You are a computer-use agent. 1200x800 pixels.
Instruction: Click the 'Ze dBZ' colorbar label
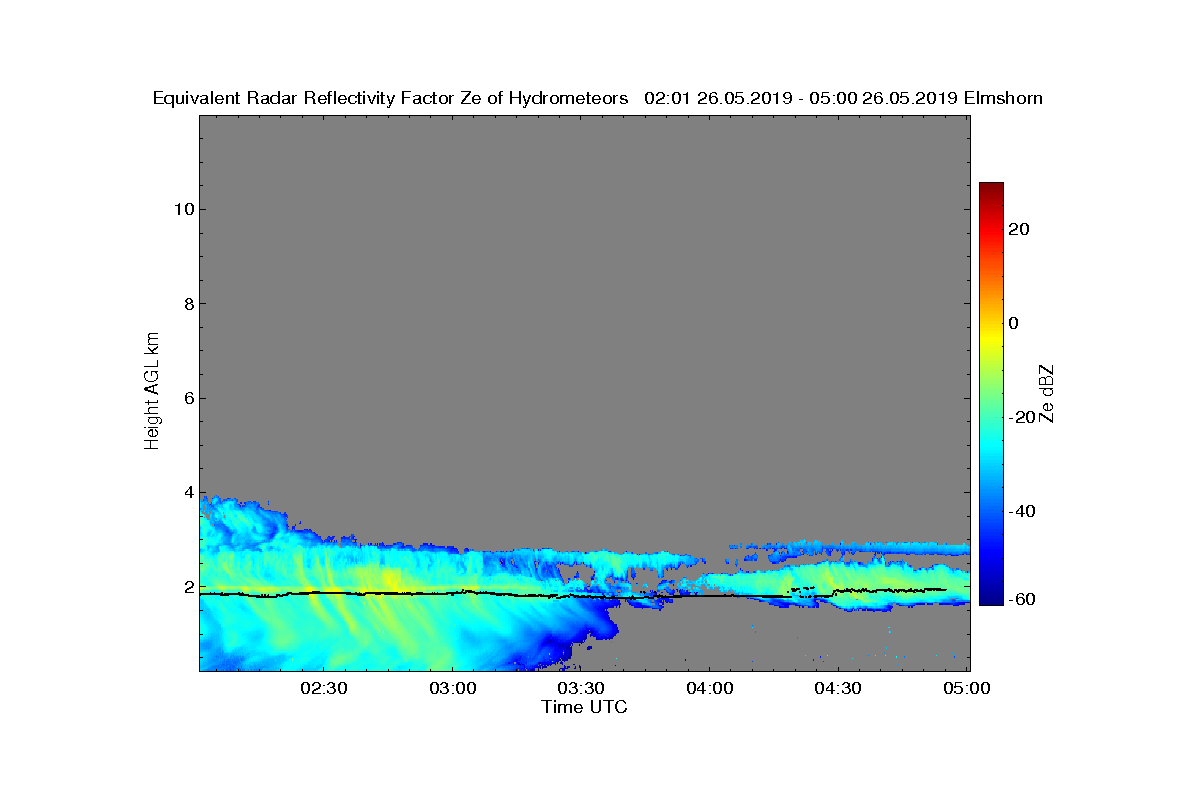coord(1047,393)
